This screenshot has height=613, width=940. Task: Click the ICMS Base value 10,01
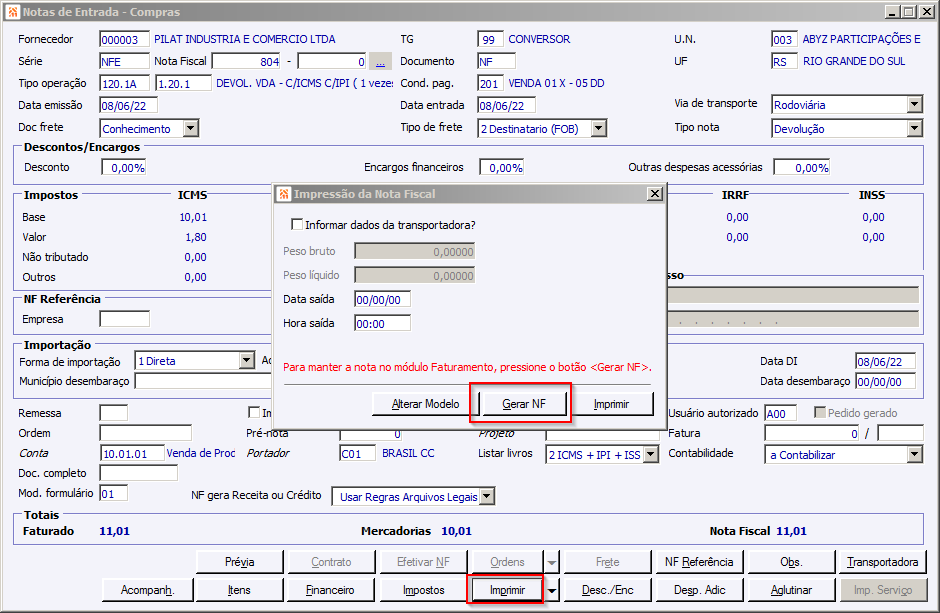point(193,217)
